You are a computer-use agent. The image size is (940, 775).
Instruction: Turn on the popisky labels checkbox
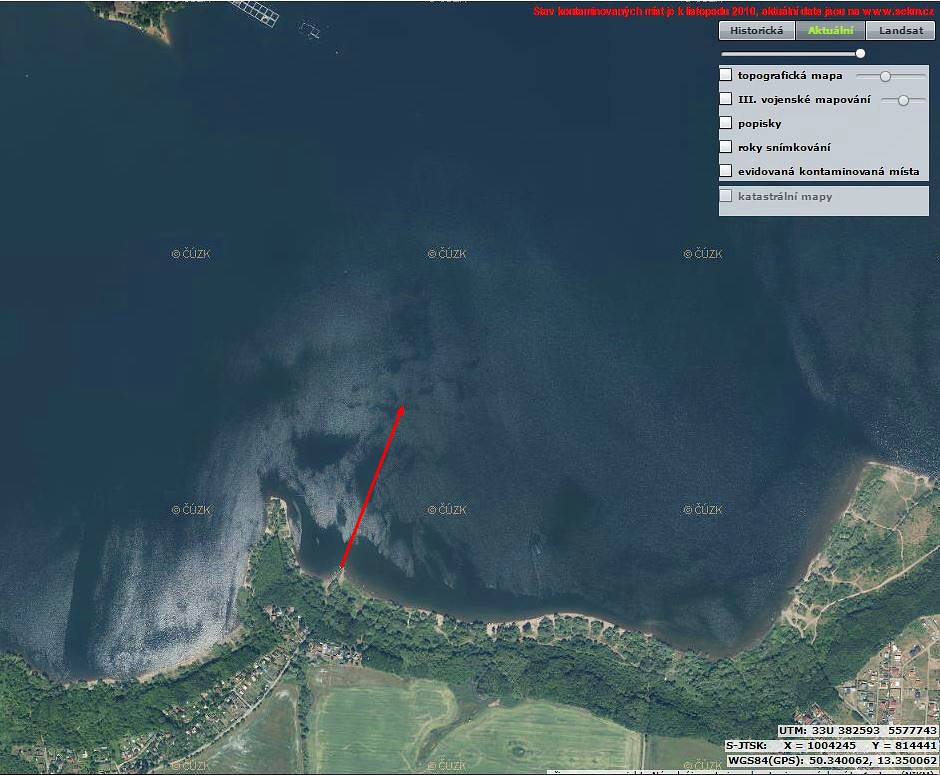(x=726, y=123)
